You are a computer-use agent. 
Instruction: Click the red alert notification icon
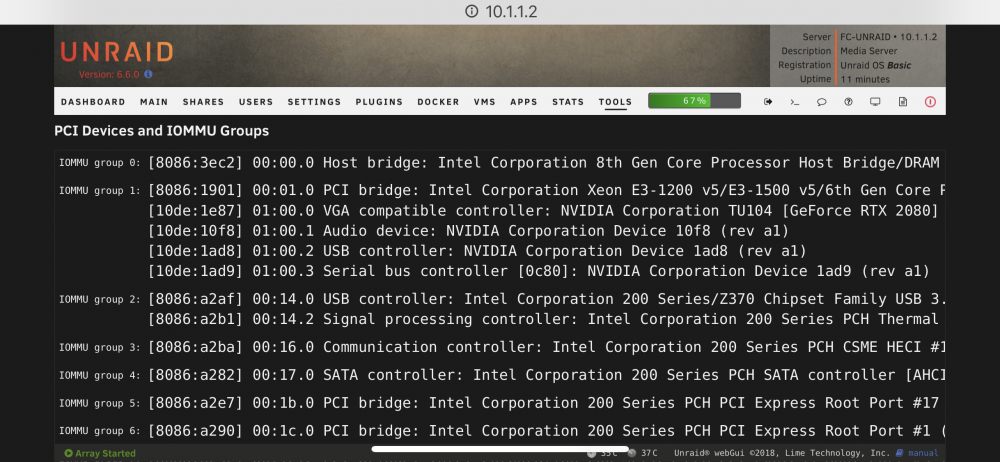930,101
